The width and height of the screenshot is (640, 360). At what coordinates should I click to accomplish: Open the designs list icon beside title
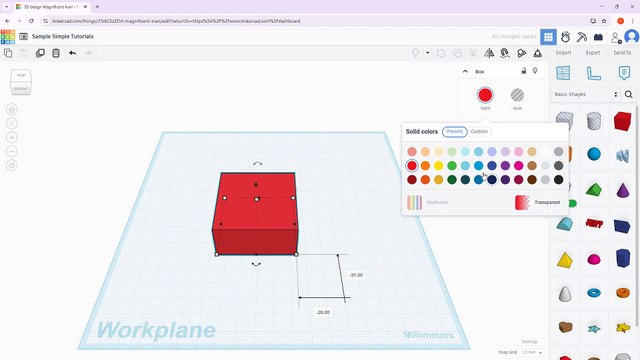click(x=24, y=36)
